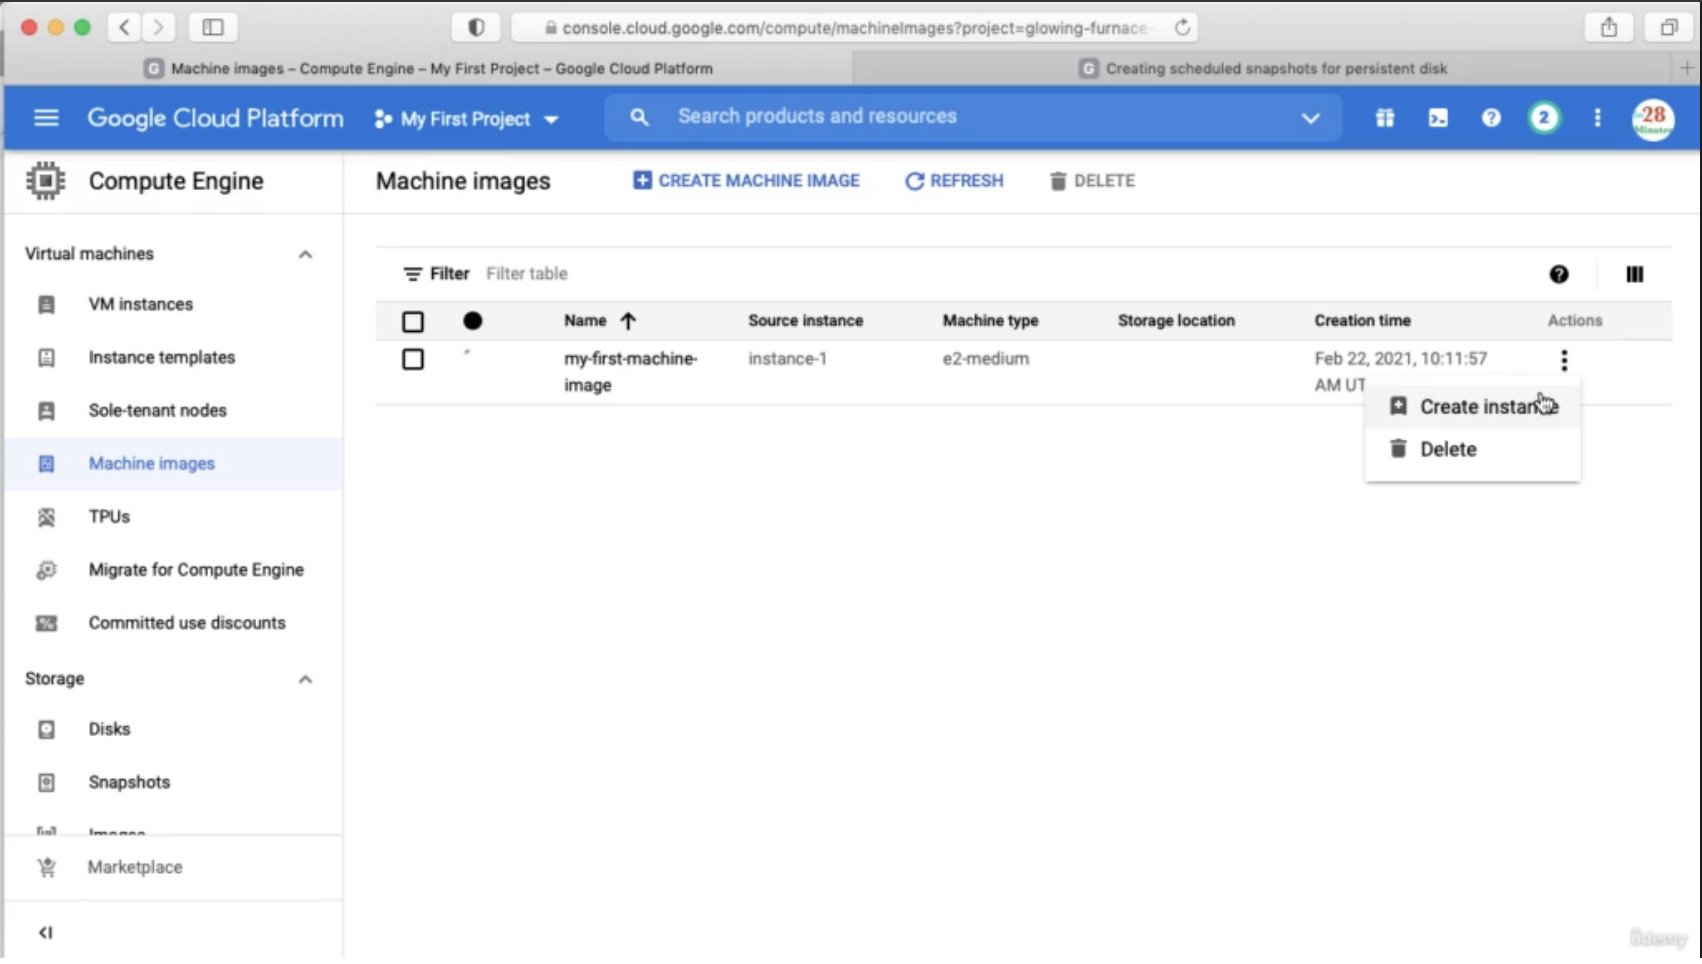Click the Safari address bar

[x=855, y=28]
